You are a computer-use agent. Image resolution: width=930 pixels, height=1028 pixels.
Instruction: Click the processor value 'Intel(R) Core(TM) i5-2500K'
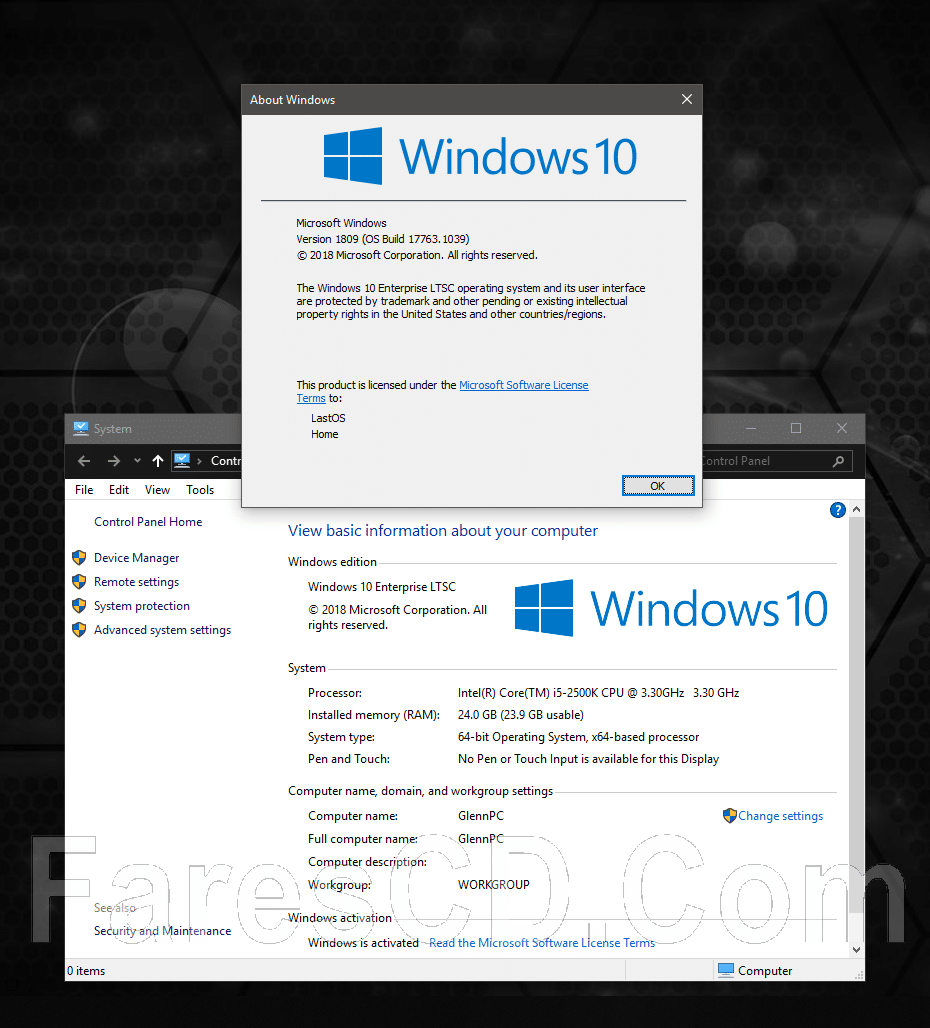click(598, 693)
